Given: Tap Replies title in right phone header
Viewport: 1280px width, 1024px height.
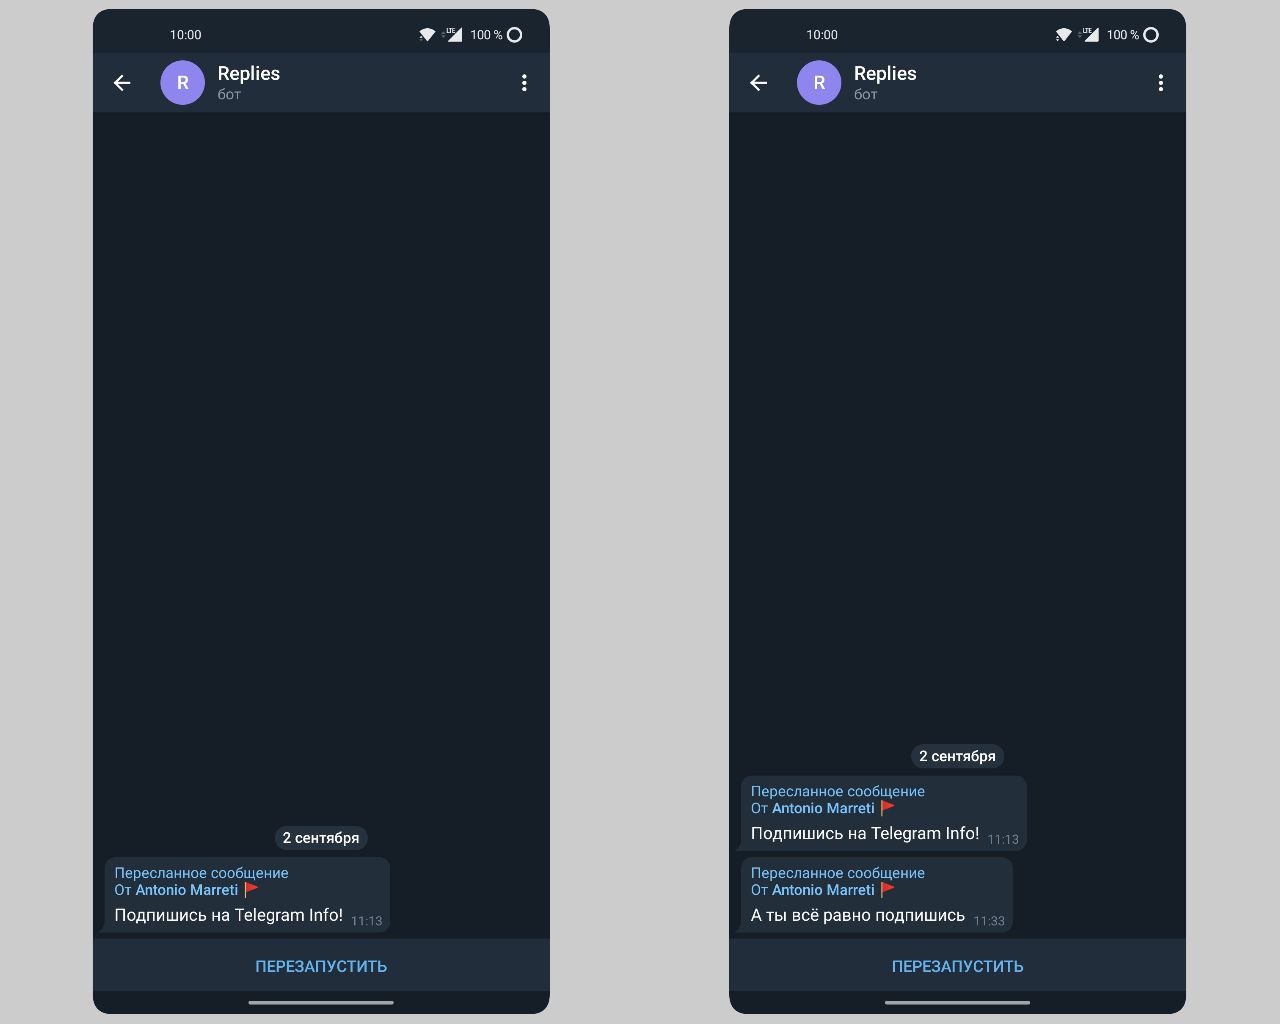Looking at the screenshot, I should (885, 73).
